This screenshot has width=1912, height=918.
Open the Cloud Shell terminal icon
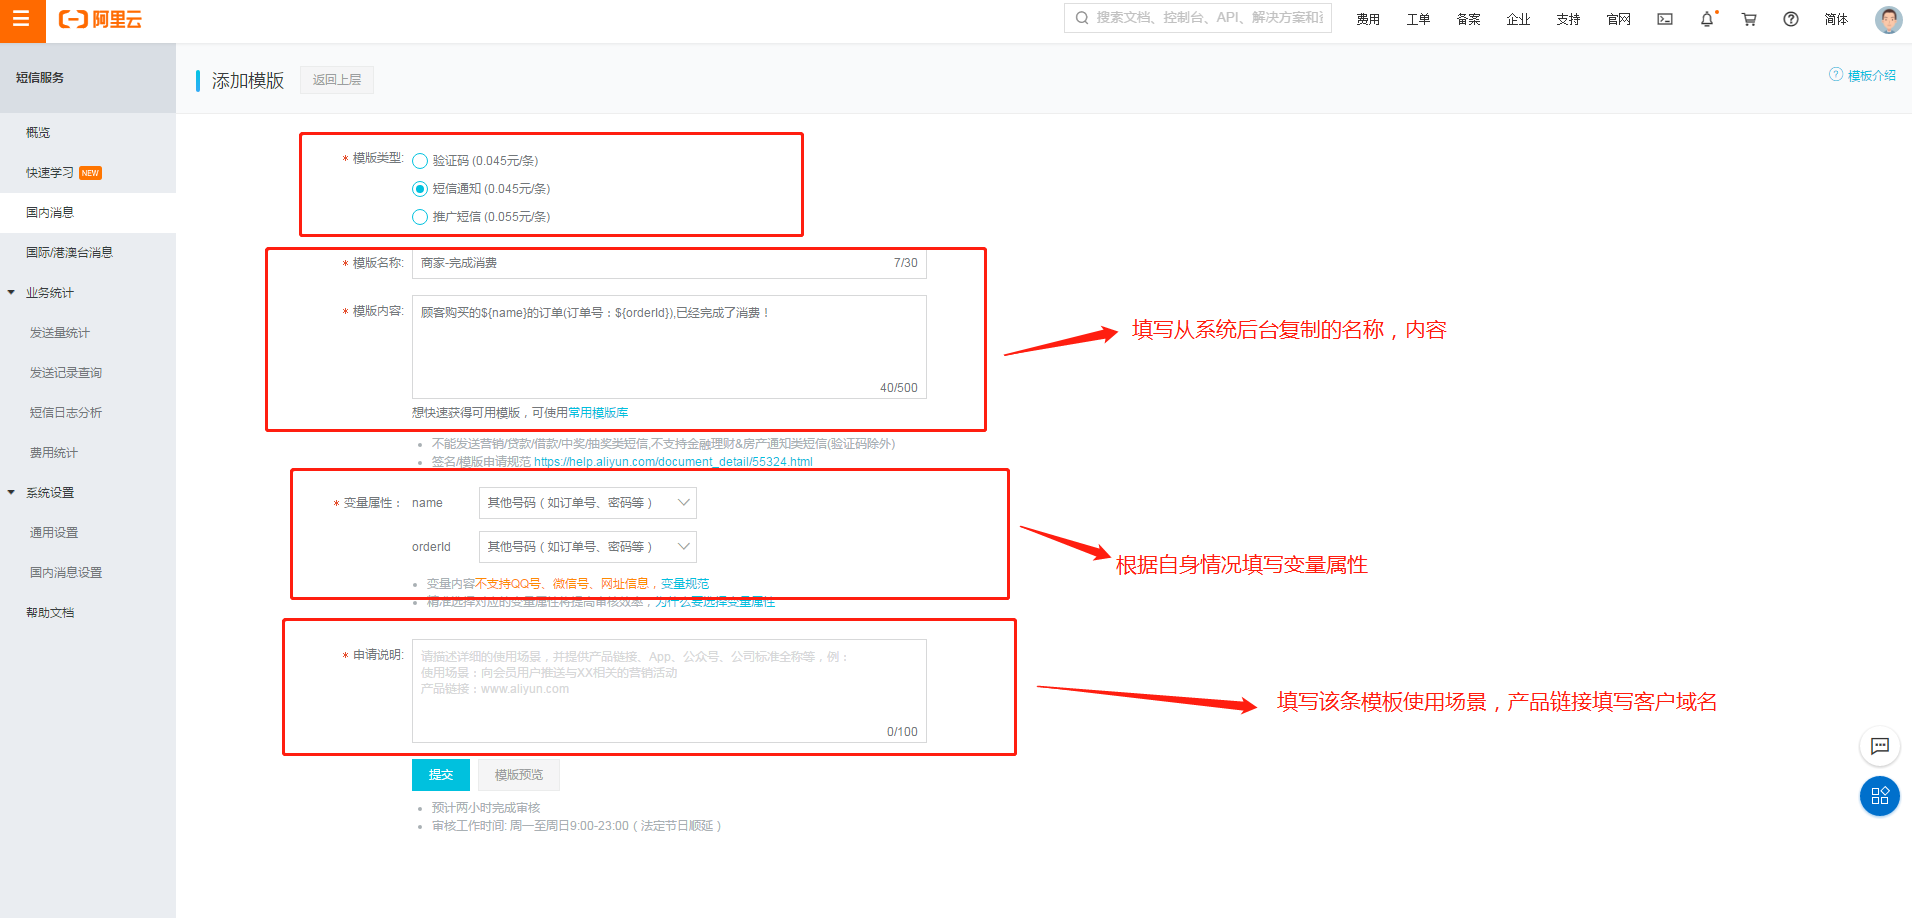[1665, 19]
